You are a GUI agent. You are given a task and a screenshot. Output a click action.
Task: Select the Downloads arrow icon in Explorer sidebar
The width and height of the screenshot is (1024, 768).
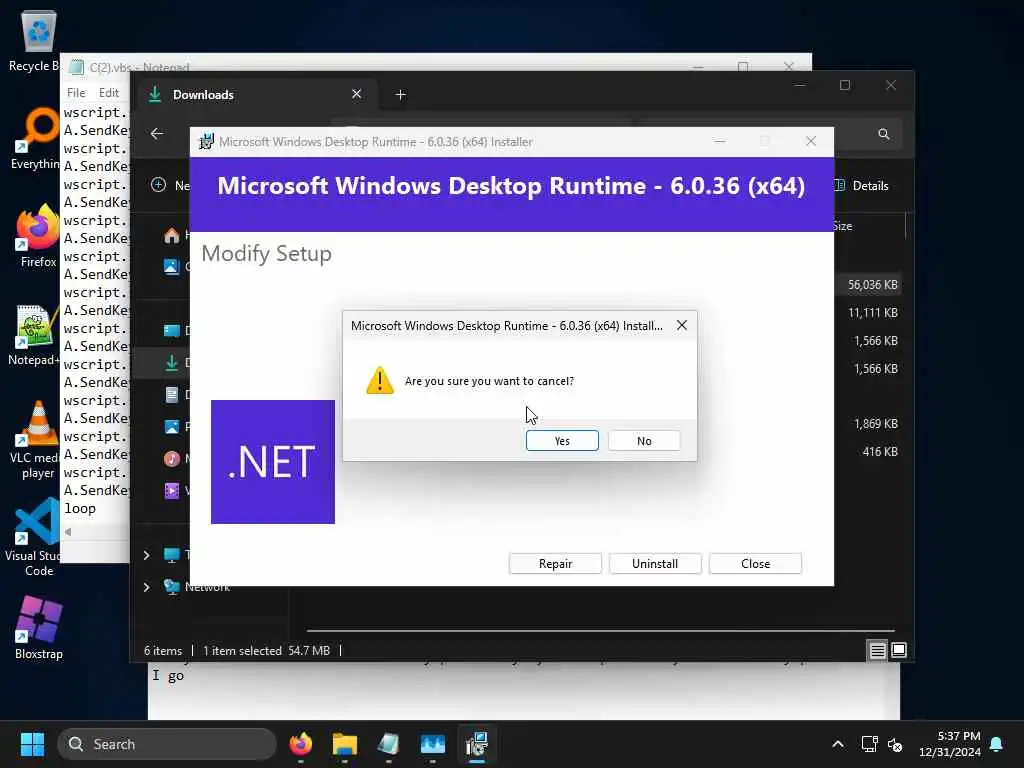pyautogui.click(x=172, y=363)
